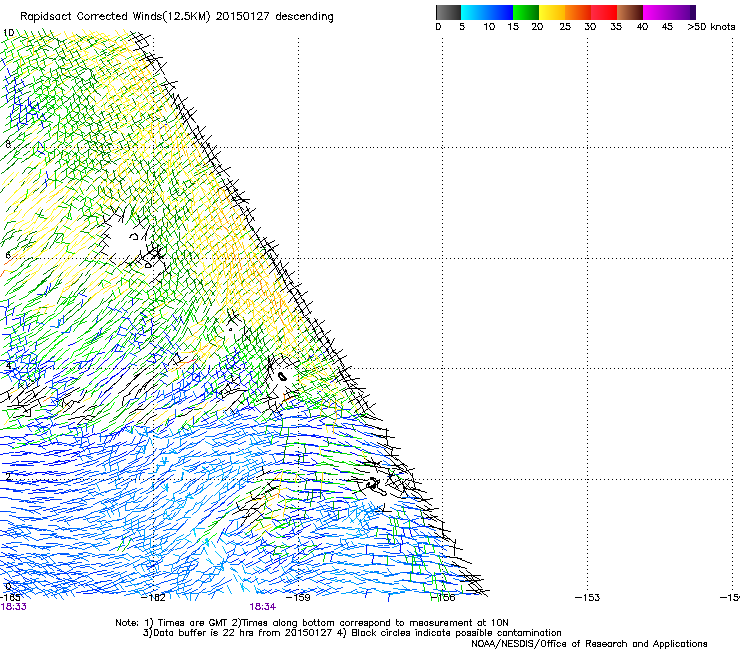Click the '45' label under the color bar

click(x=667, y=27)
